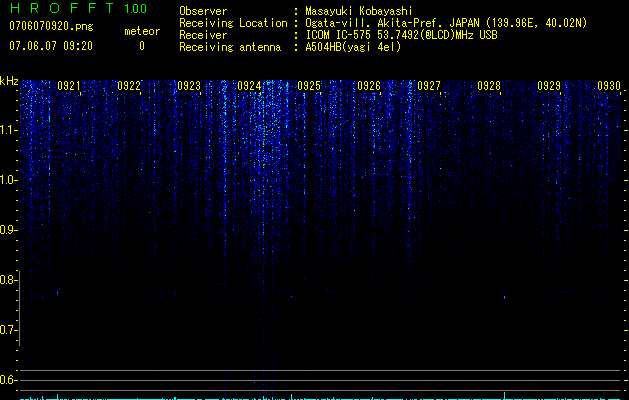Screen dimensions: 629x400
Task: Click the 0.9 kHz axis label
Action: click(8, 230)
